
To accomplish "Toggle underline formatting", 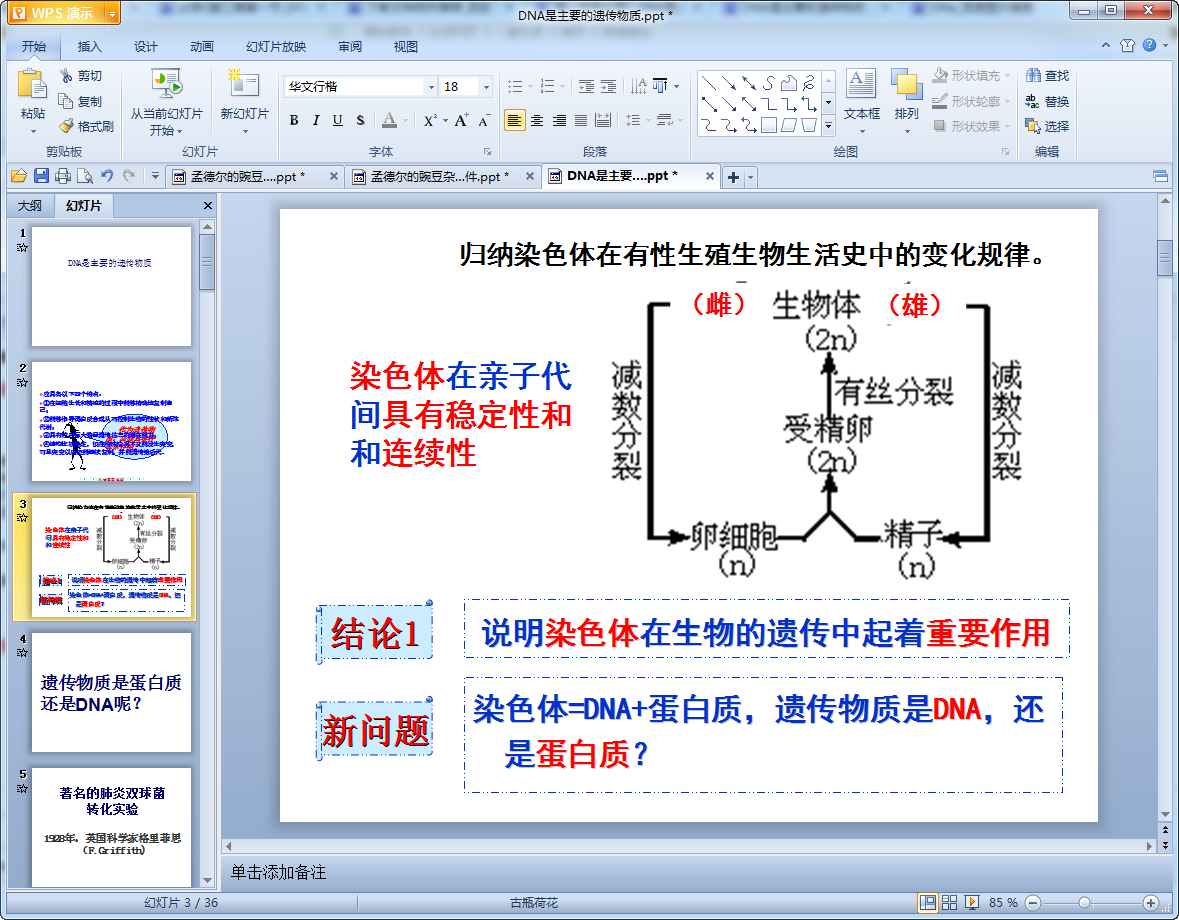I will [x=338, y=120].
